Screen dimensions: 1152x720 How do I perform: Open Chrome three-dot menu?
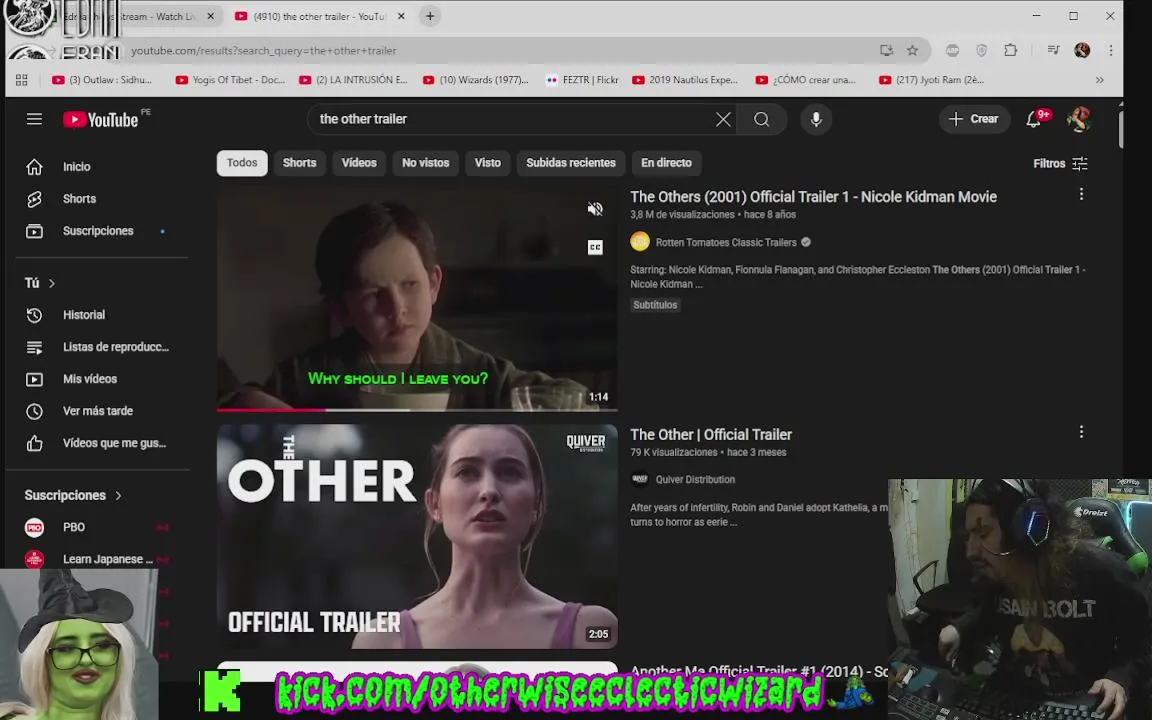tap(1111, 50)
